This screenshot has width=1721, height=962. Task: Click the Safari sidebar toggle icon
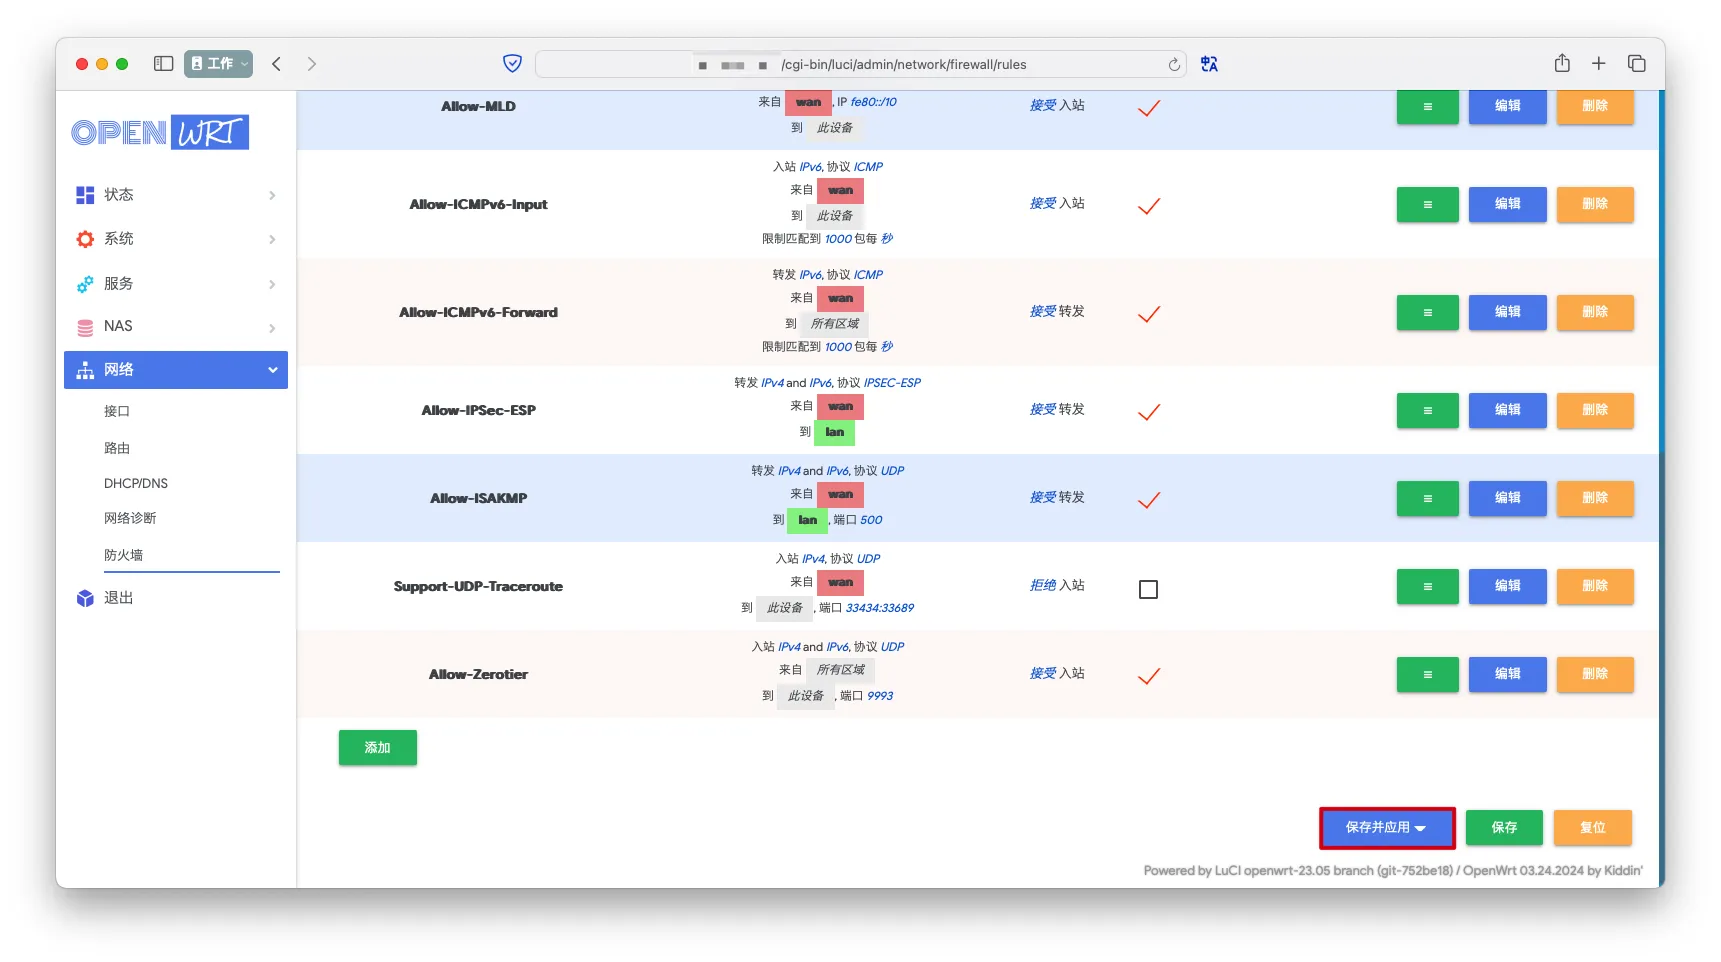(x=163, y=64)
